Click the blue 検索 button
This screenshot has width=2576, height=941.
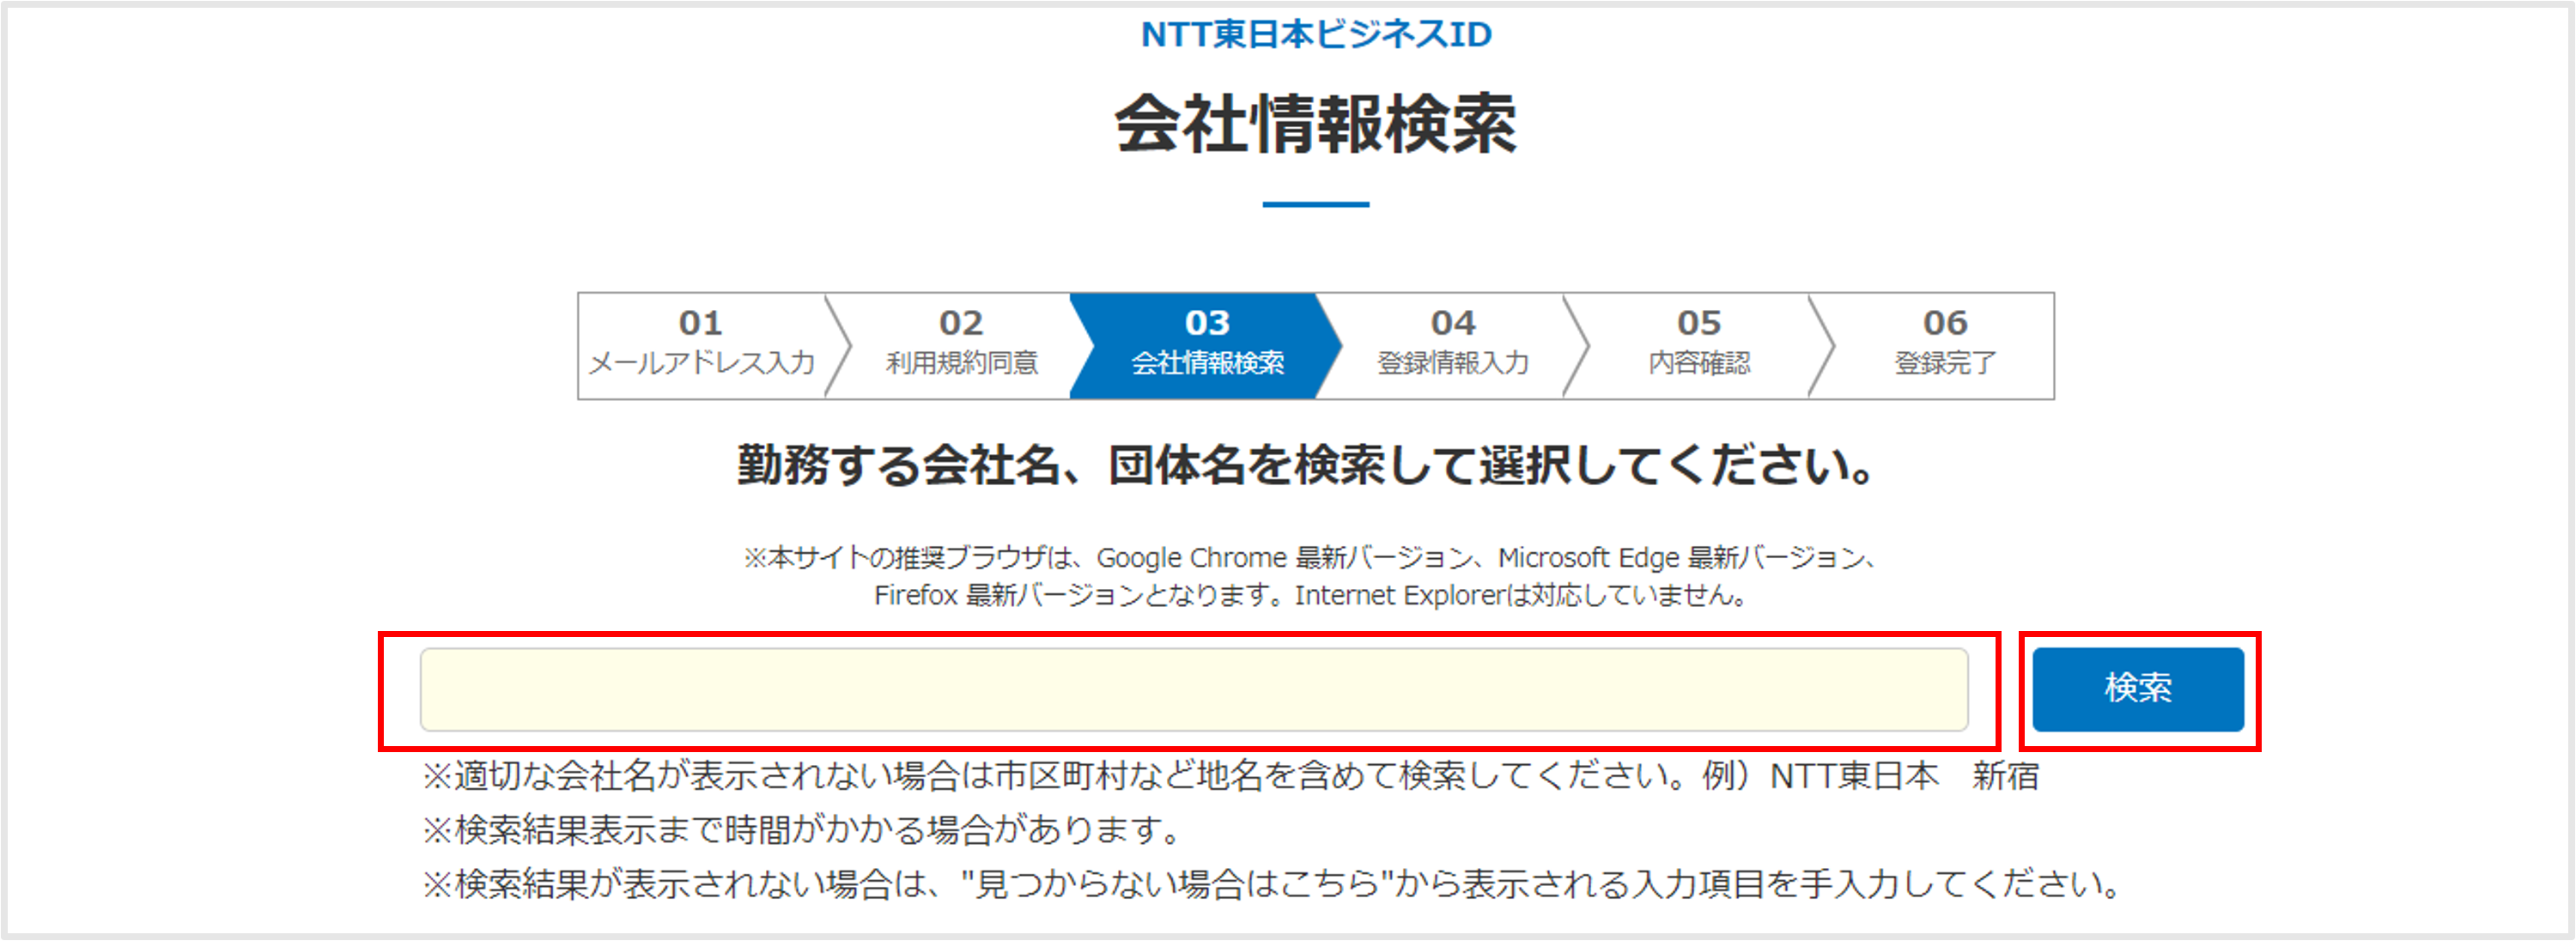click(2138, 689)
